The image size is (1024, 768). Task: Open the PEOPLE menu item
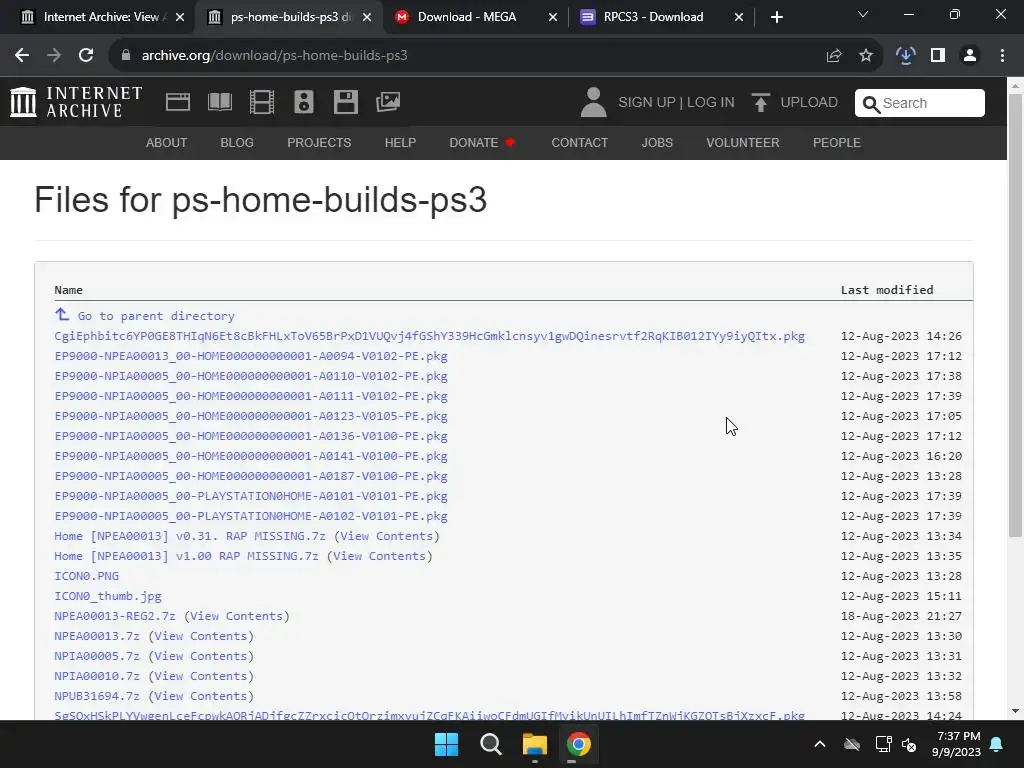tap(837, 142)
